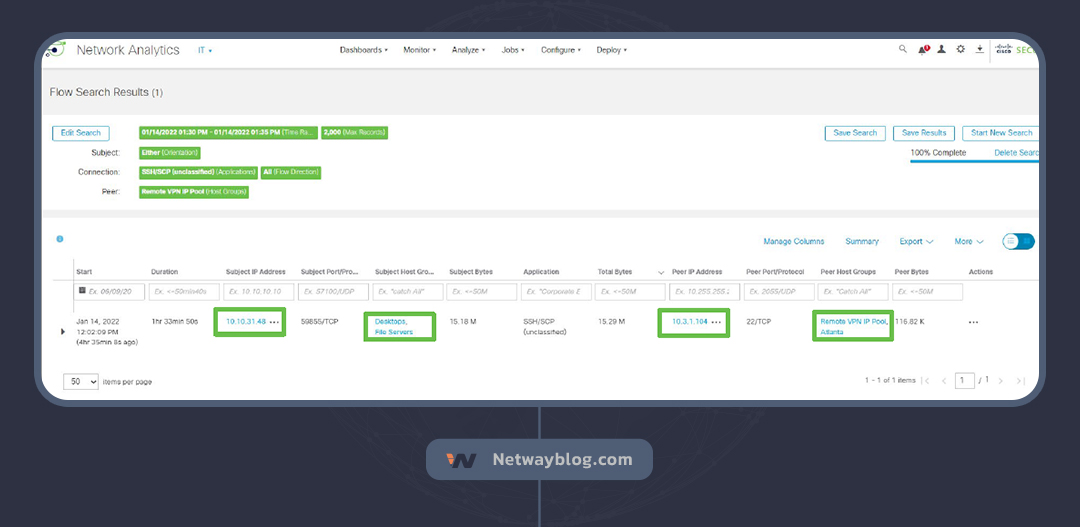Expand the Export dropdown
The image size is (1080, 527).
point(916,241)
